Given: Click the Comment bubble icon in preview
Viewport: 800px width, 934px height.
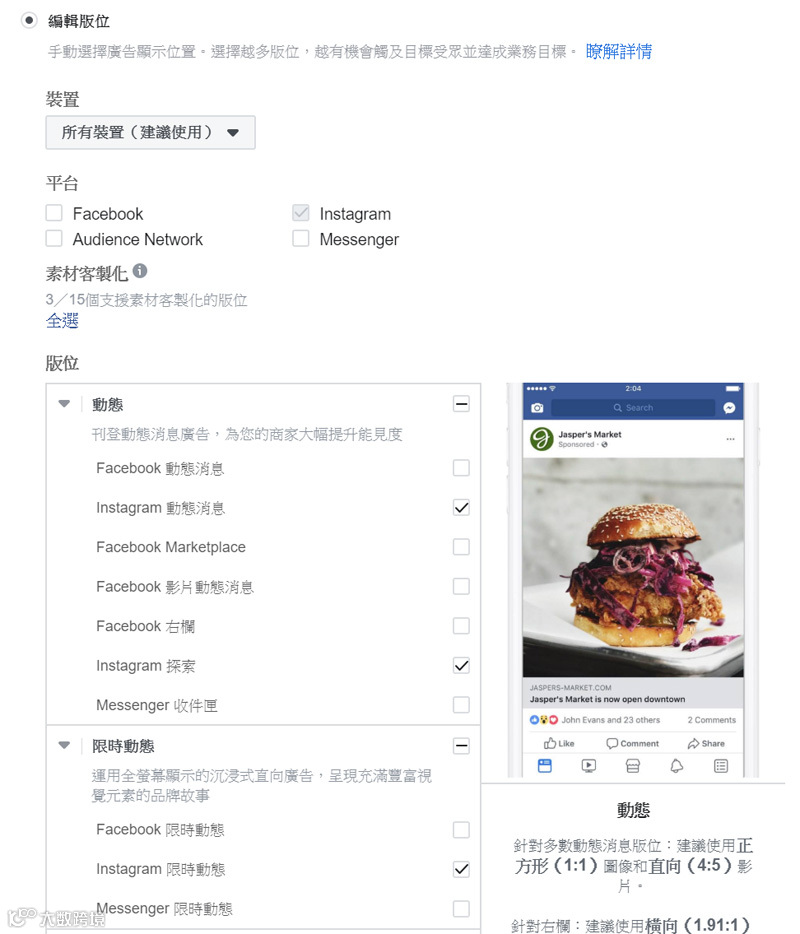Looking at the screenshot, I should coord(612,743).
